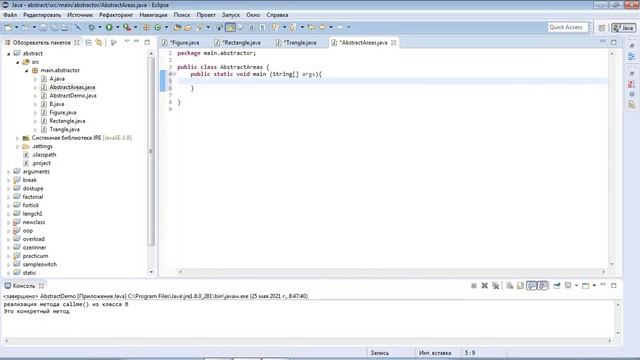Image resolution: width=640 pixels, height=360 pixels.
Task: Toggle Pin Console
Action: (x=557, y=286)
